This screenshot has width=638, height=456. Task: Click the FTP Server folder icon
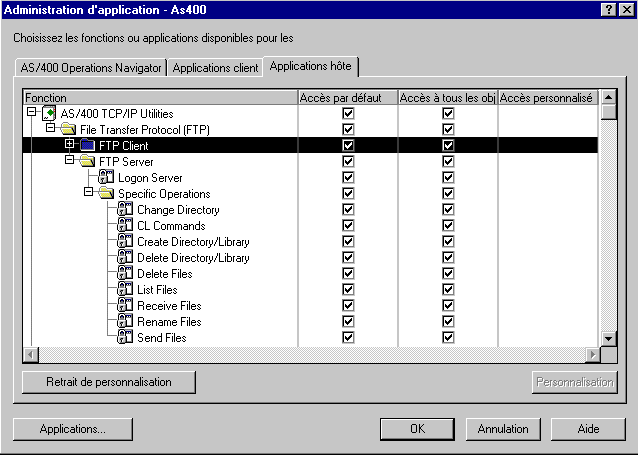(x=87, y=161)
